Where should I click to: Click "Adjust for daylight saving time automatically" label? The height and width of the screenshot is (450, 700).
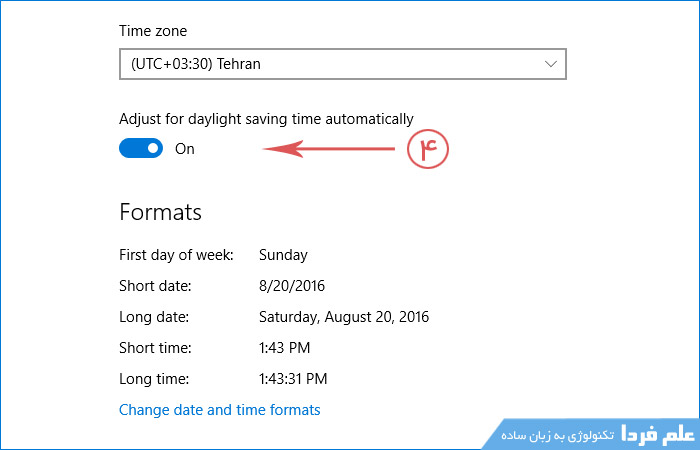266,118
